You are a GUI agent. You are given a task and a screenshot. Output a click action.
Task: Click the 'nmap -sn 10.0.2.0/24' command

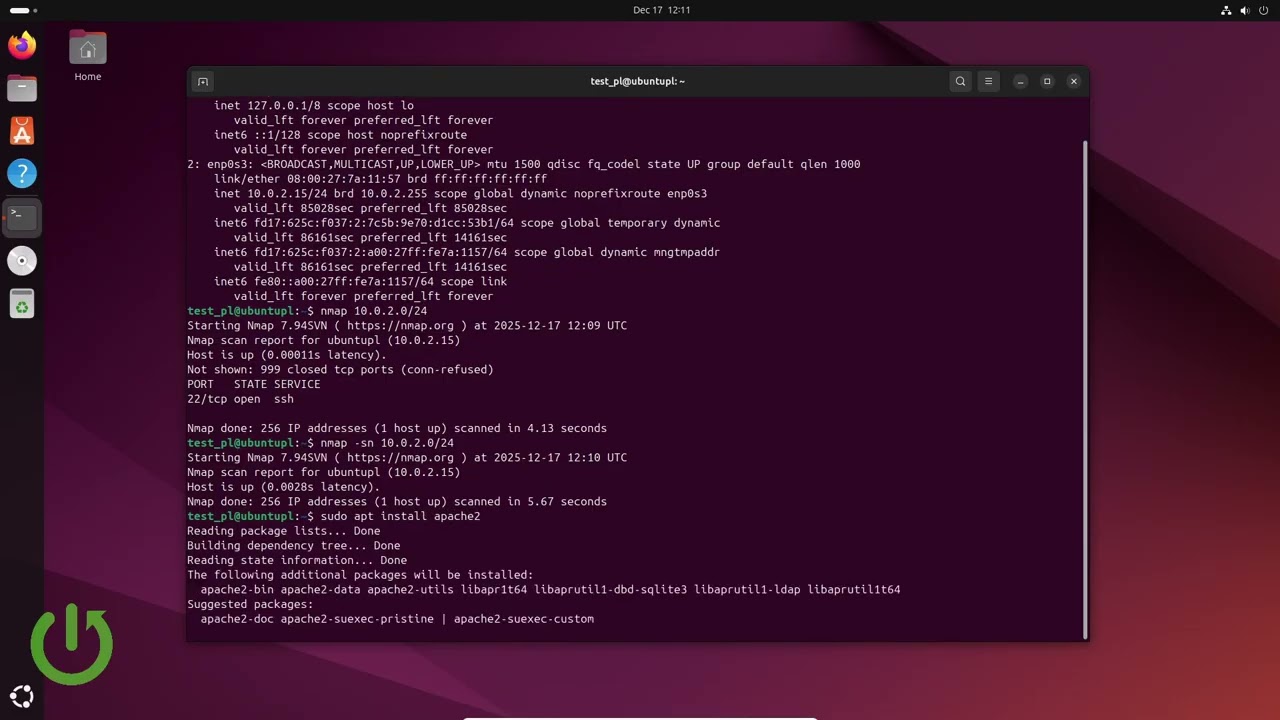point(387,443)
